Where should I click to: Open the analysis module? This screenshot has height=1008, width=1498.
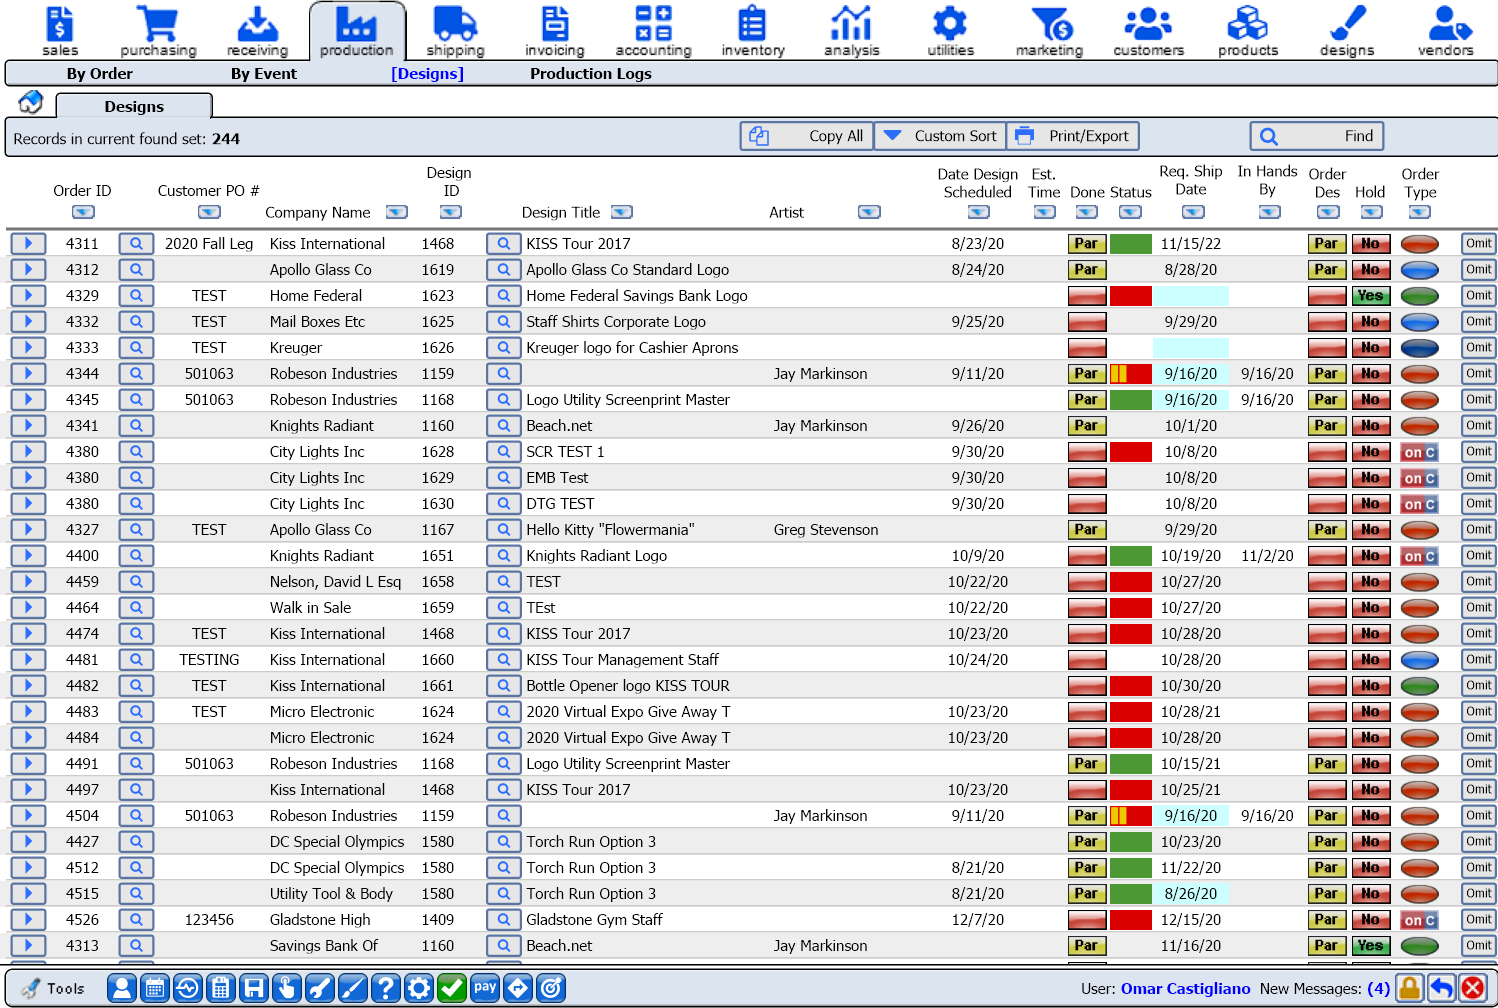pos(851,30)
